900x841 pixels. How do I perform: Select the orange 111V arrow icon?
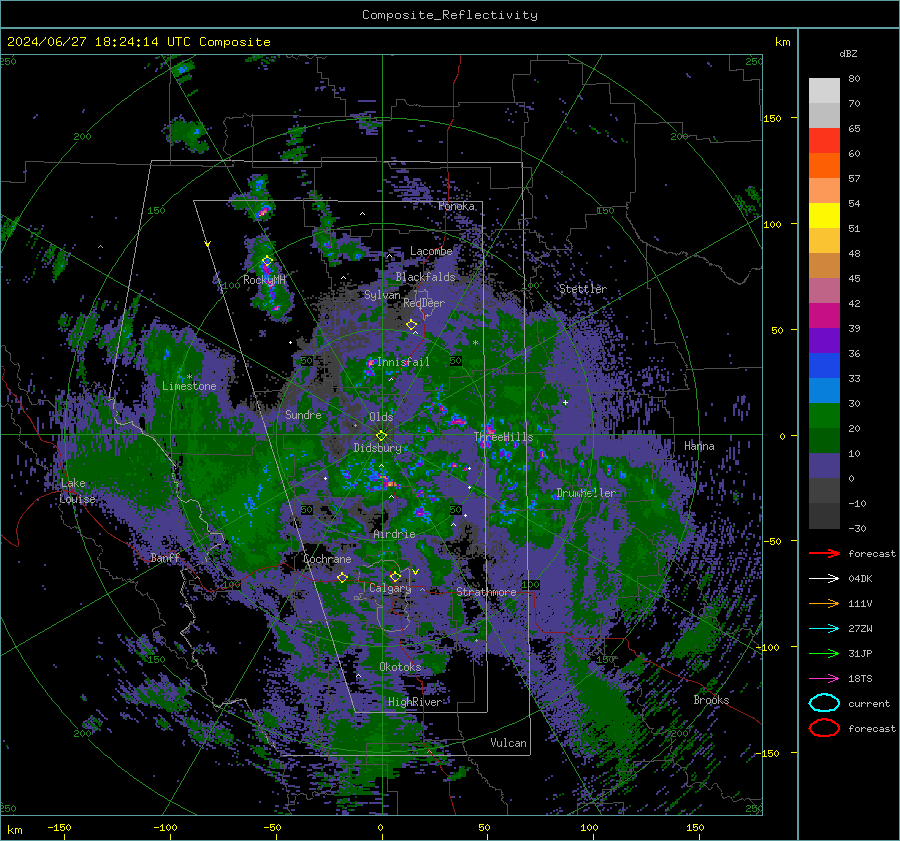pos(824,603)
